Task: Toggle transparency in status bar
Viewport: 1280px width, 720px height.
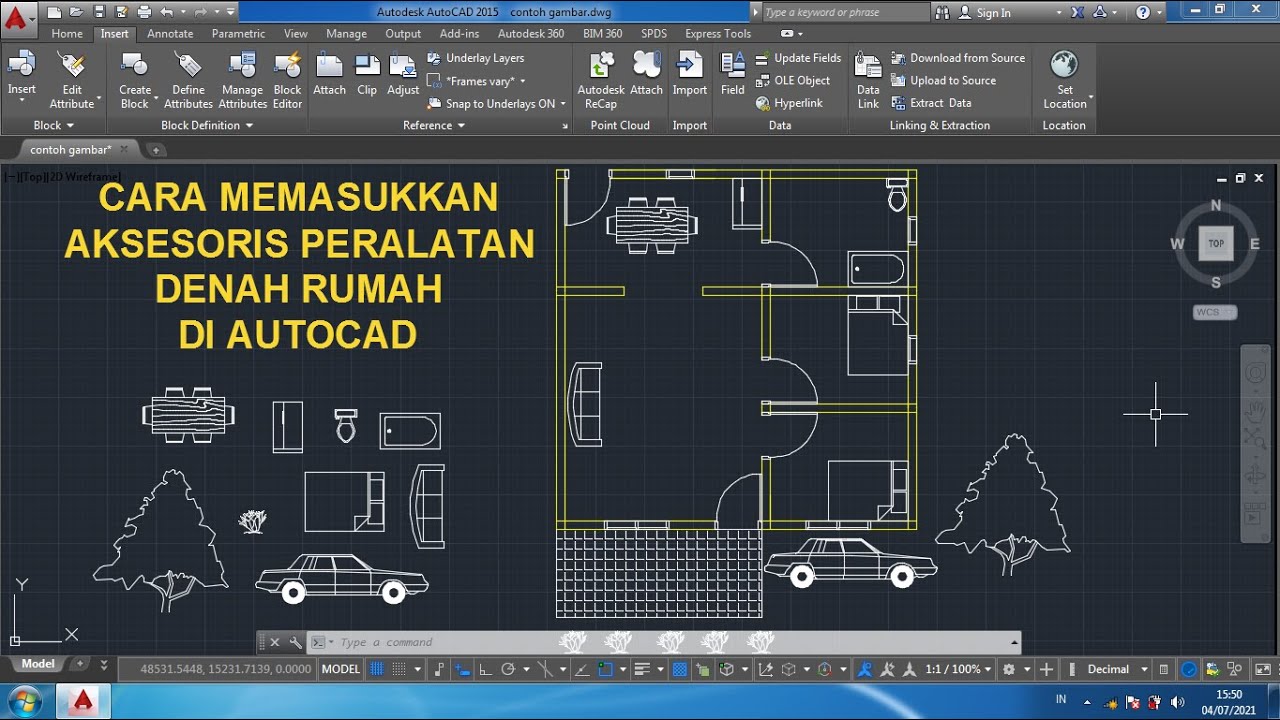Action: click(679, 669)
